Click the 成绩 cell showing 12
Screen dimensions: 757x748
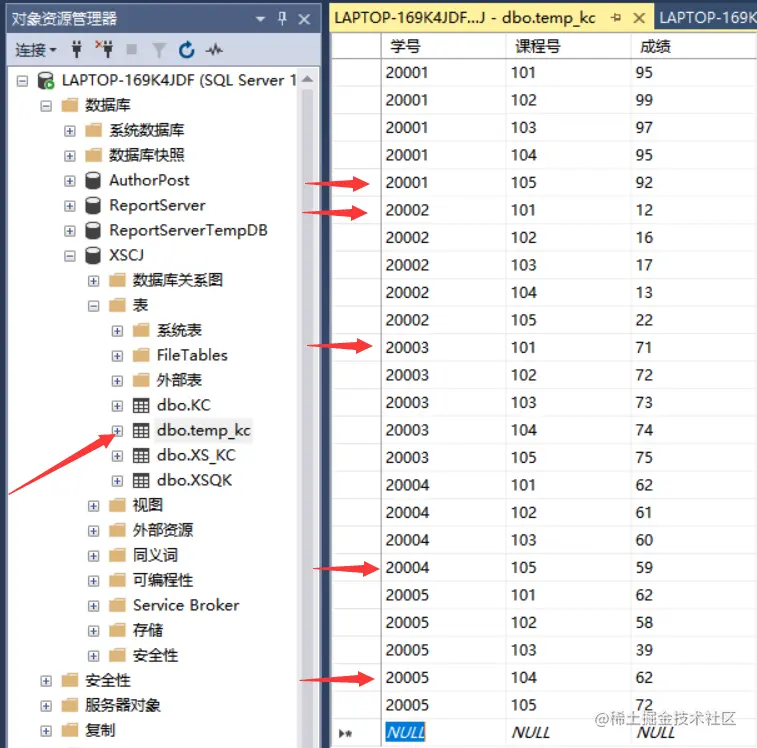(694, 211)
